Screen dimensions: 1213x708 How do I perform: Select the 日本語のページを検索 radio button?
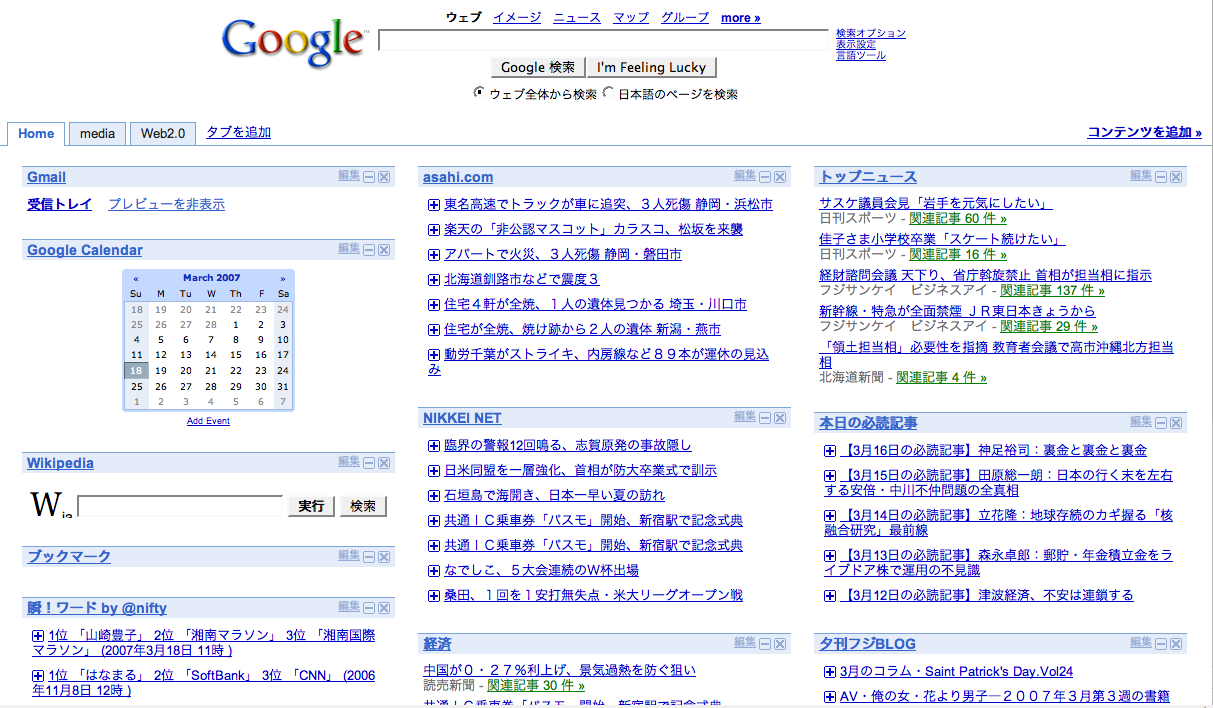point(608,94)
